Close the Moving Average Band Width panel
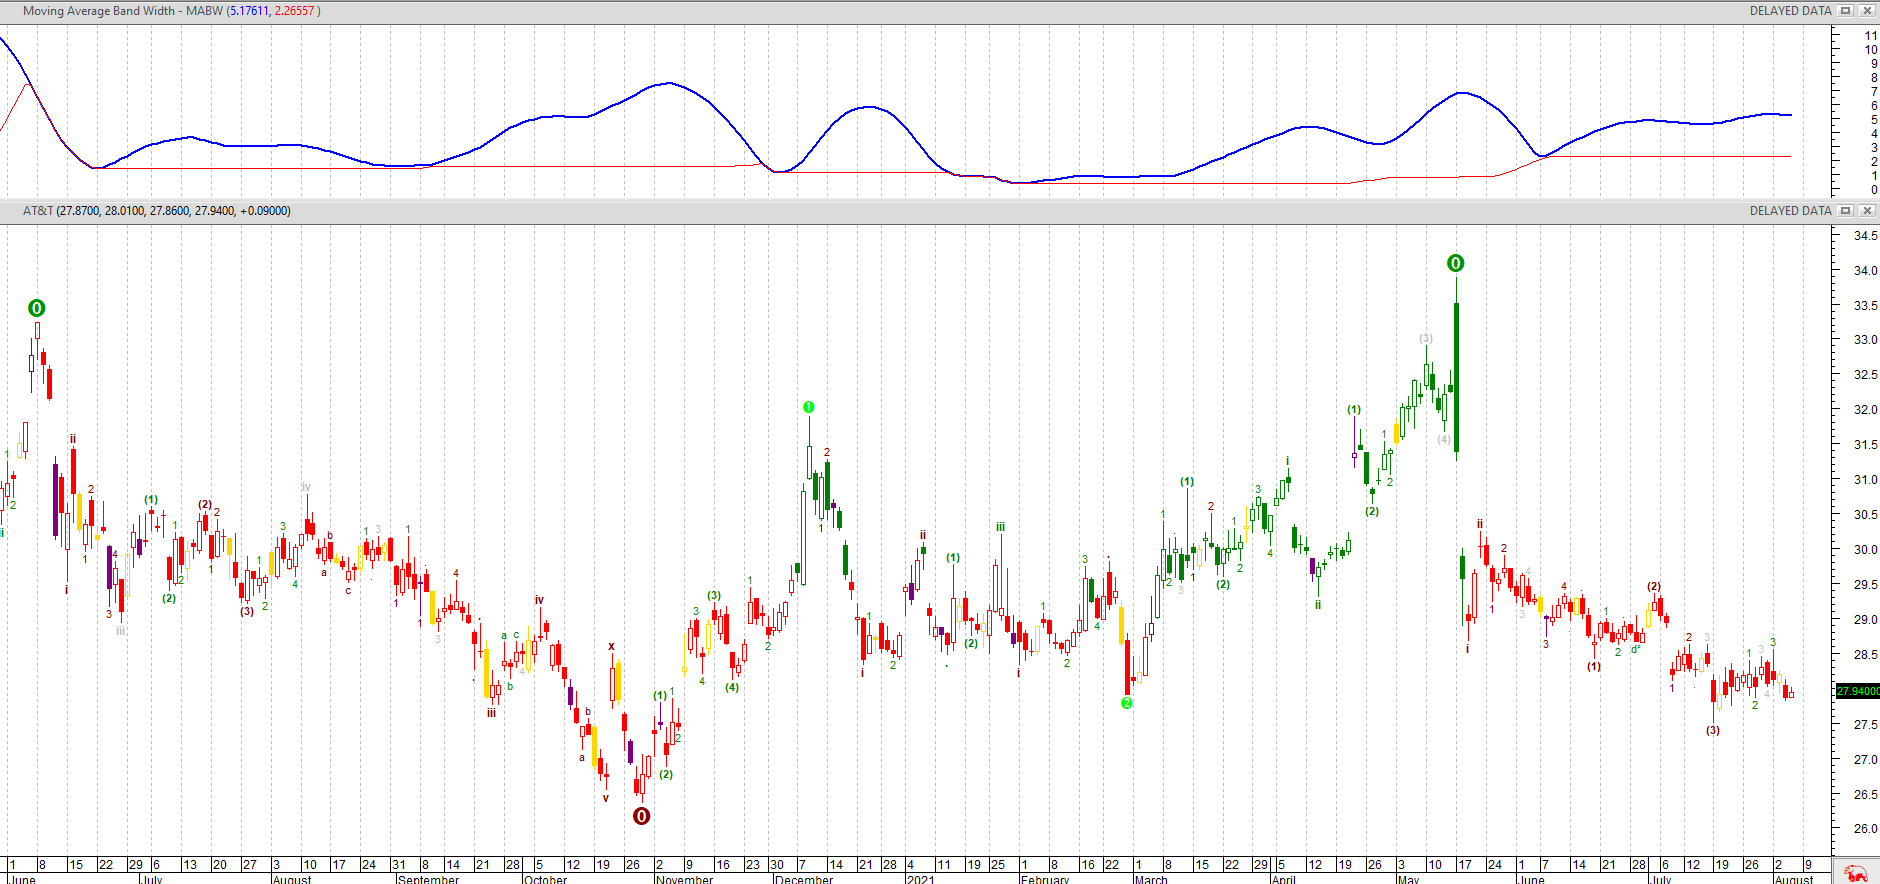 [1866, 11]
